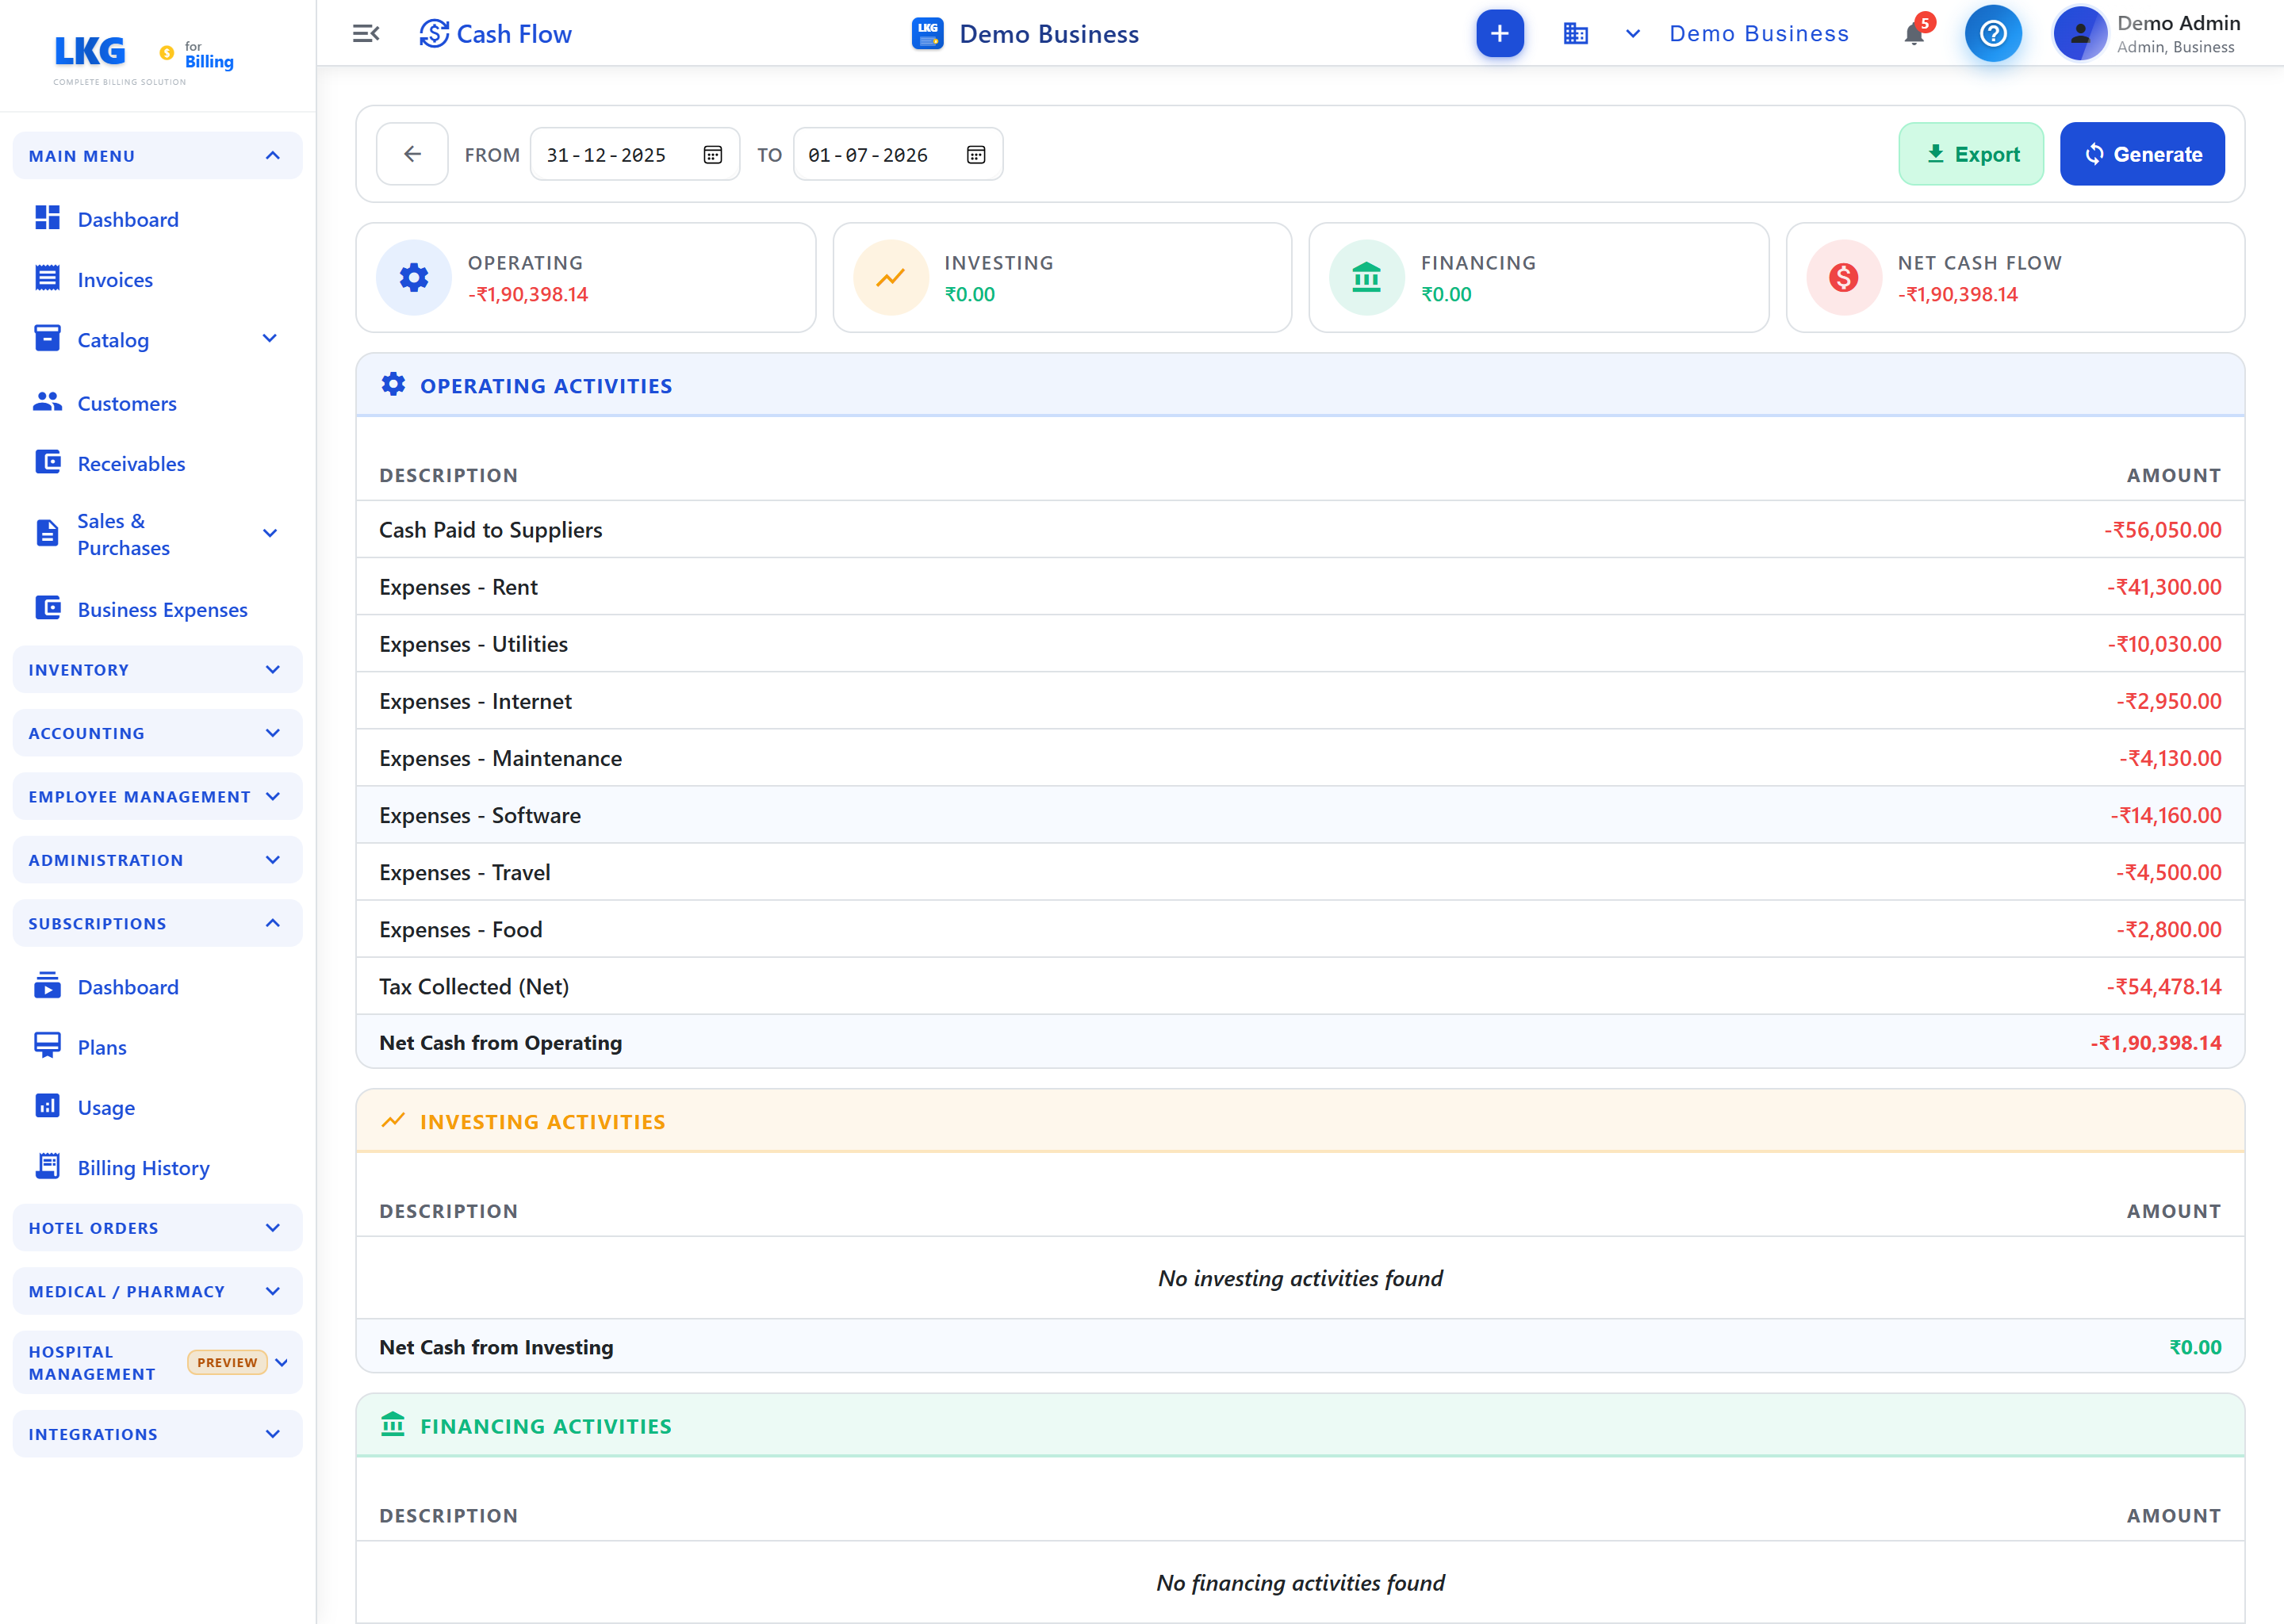Expand the Catalog submenu
2284x1624 pixels.
click(269, 339)
